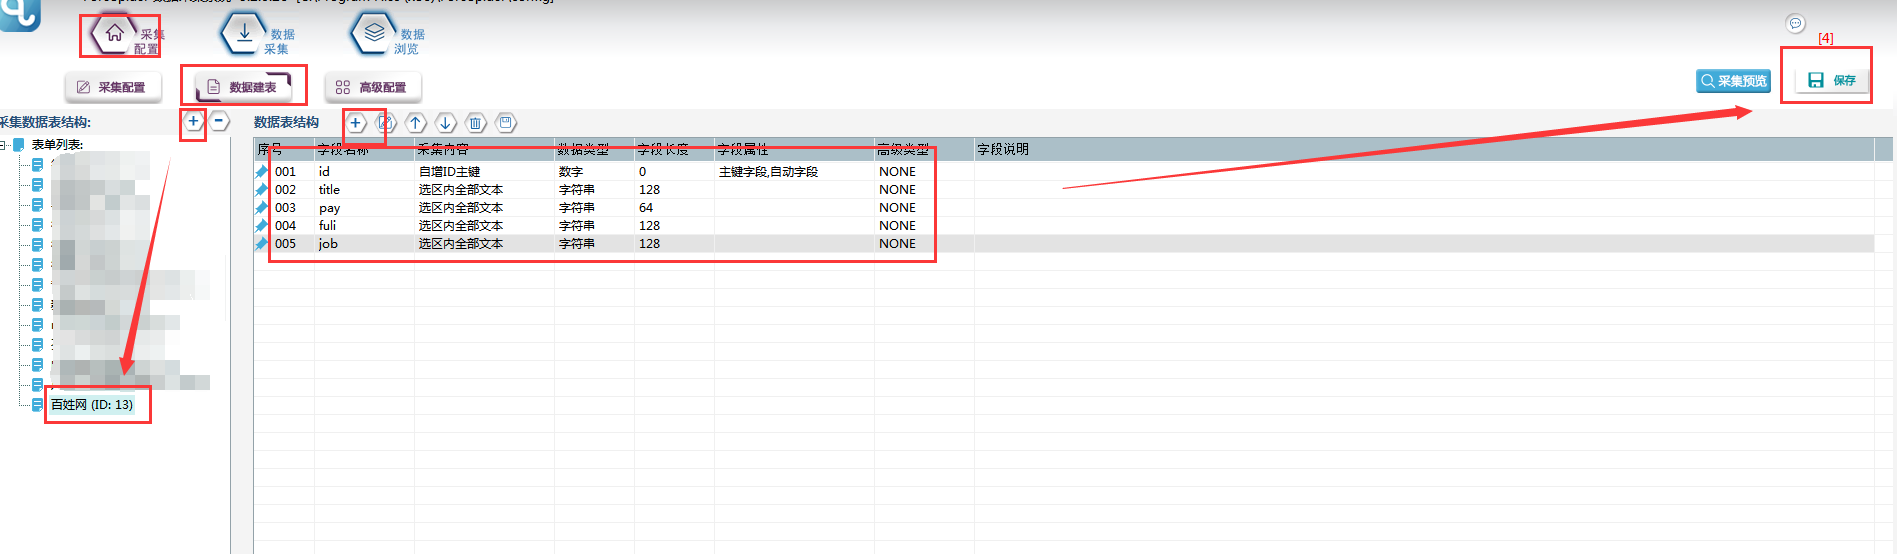Viewport: 1897px width, 554px height.
Task: Click the pin icon of row 003
Action: [262, 208]
